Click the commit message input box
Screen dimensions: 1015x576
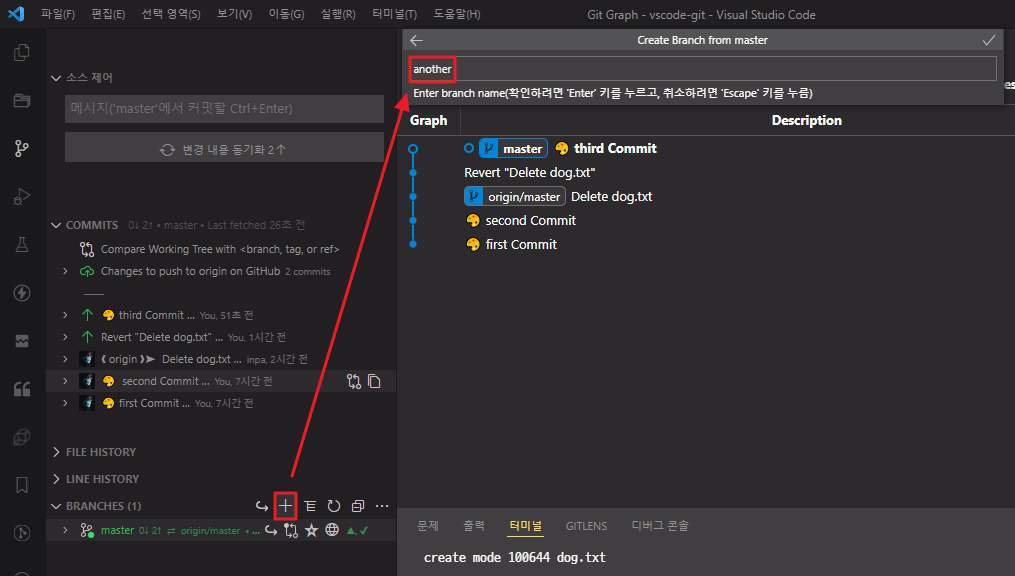tap(224, 109)
